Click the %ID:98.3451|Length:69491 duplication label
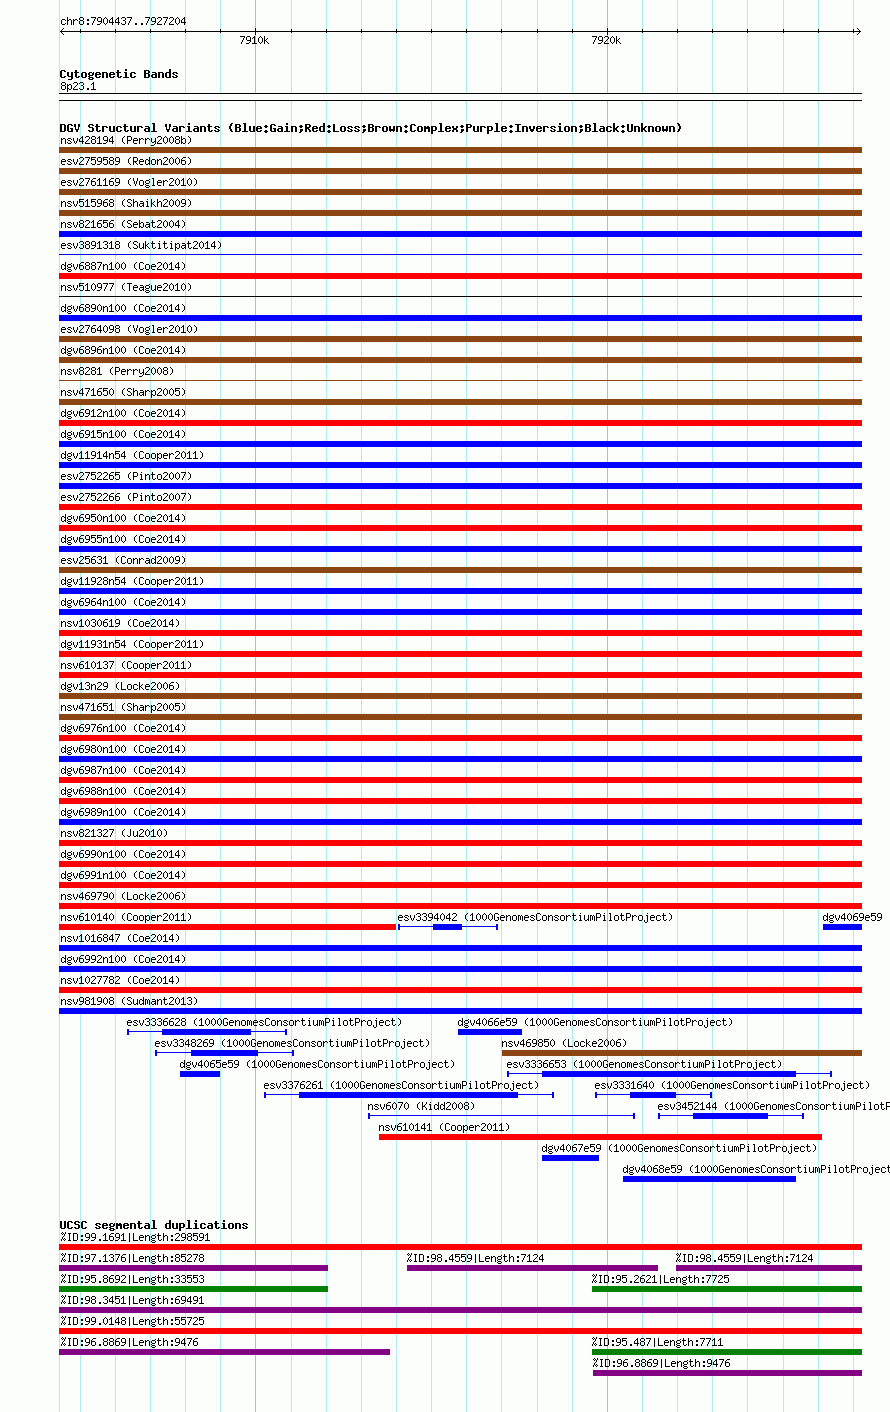 click(x=132, y=1300)
